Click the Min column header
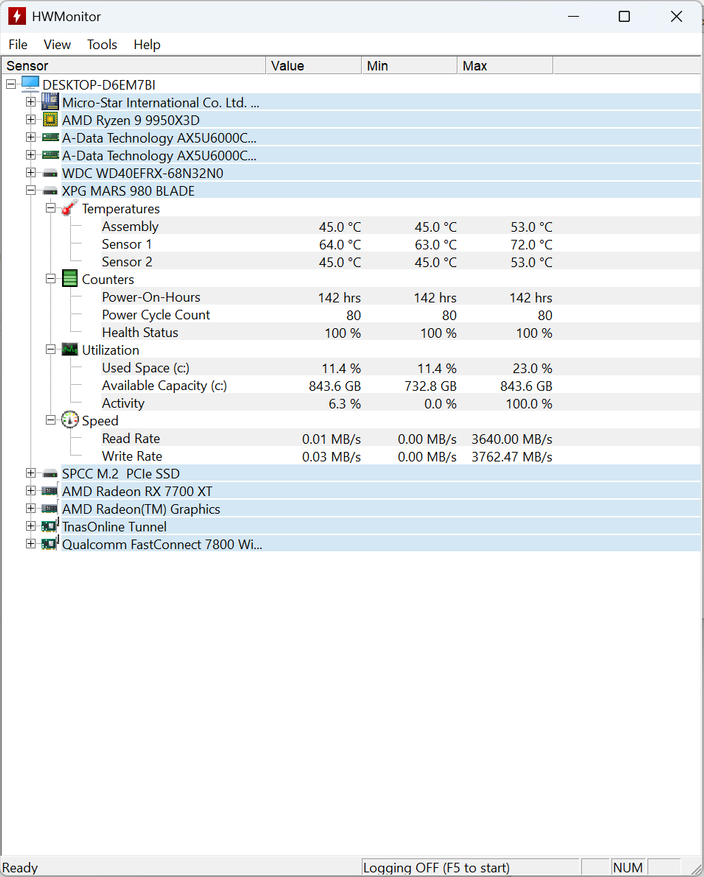Viewport: 704px width, 877px height. tap(409, 65)
